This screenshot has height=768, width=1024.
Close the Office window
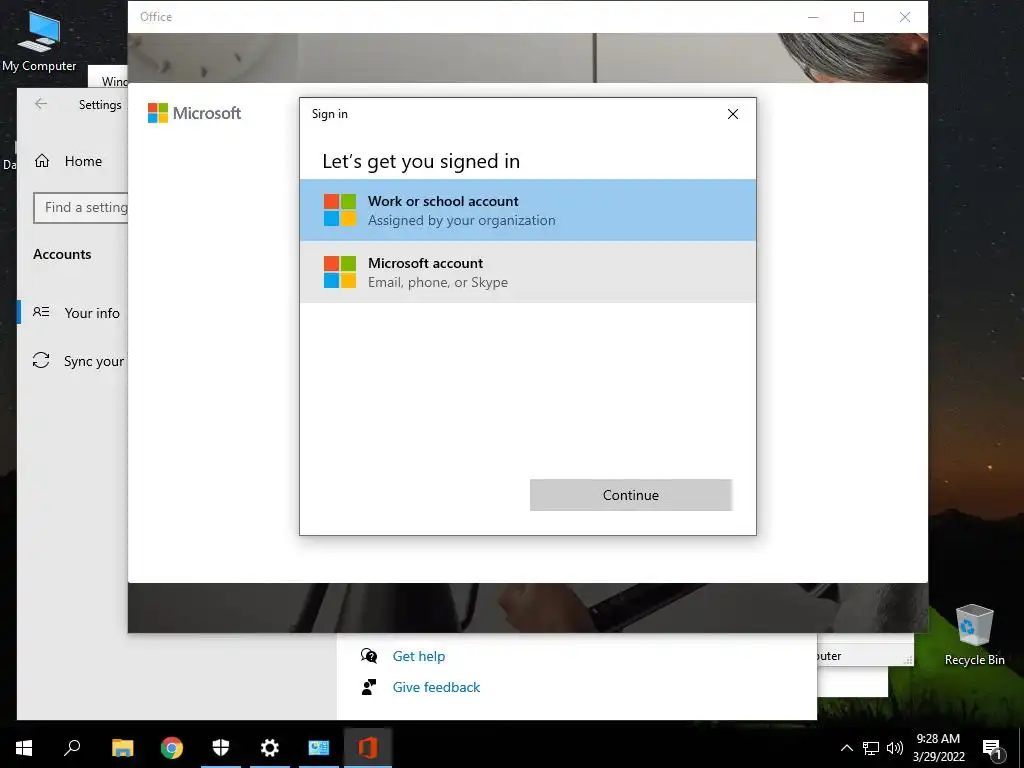(x=904, y=17)
